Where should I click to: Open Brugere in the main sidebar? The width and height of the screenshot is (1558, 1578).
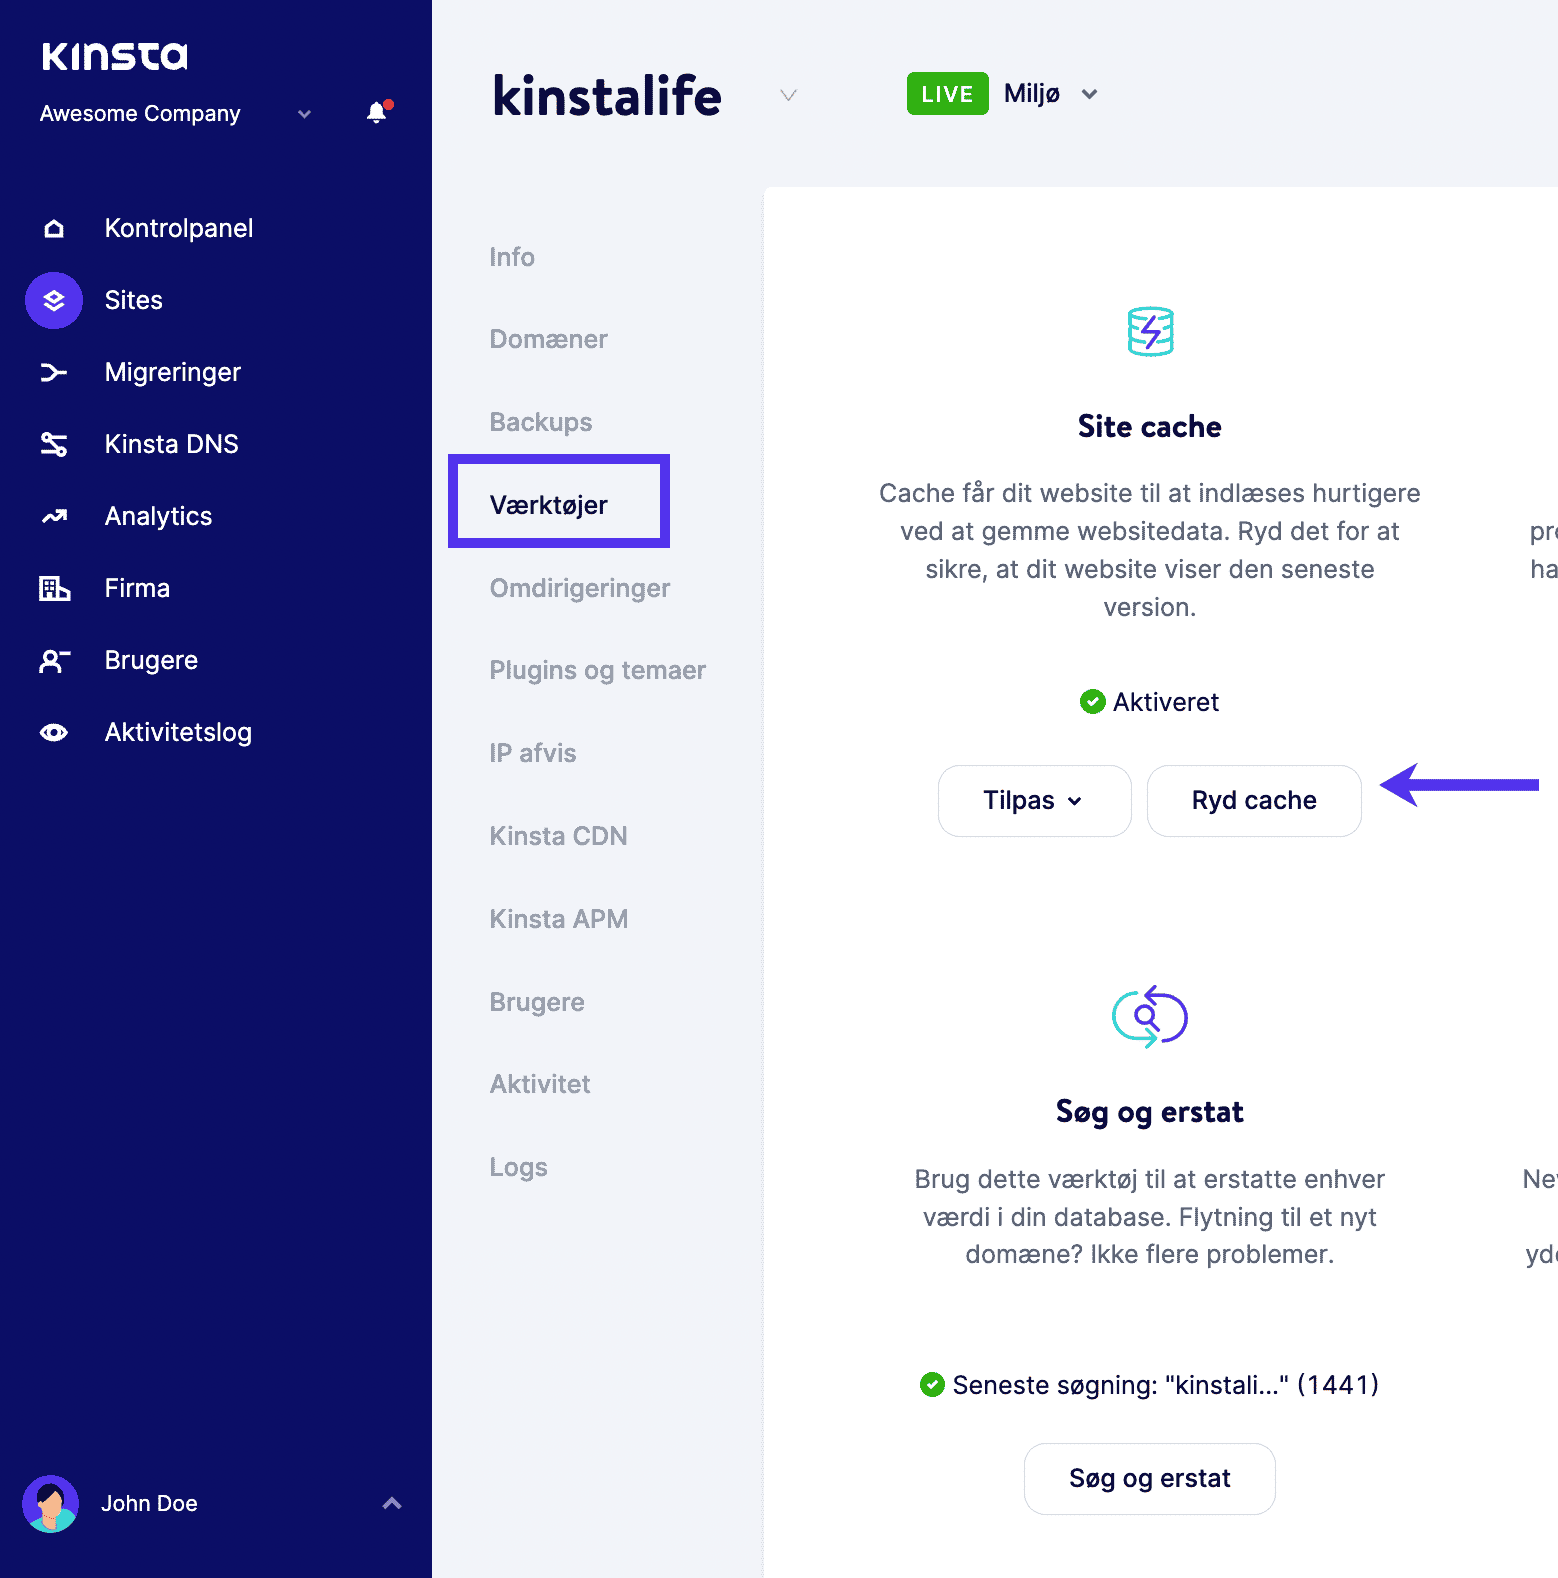pos(152,660)
